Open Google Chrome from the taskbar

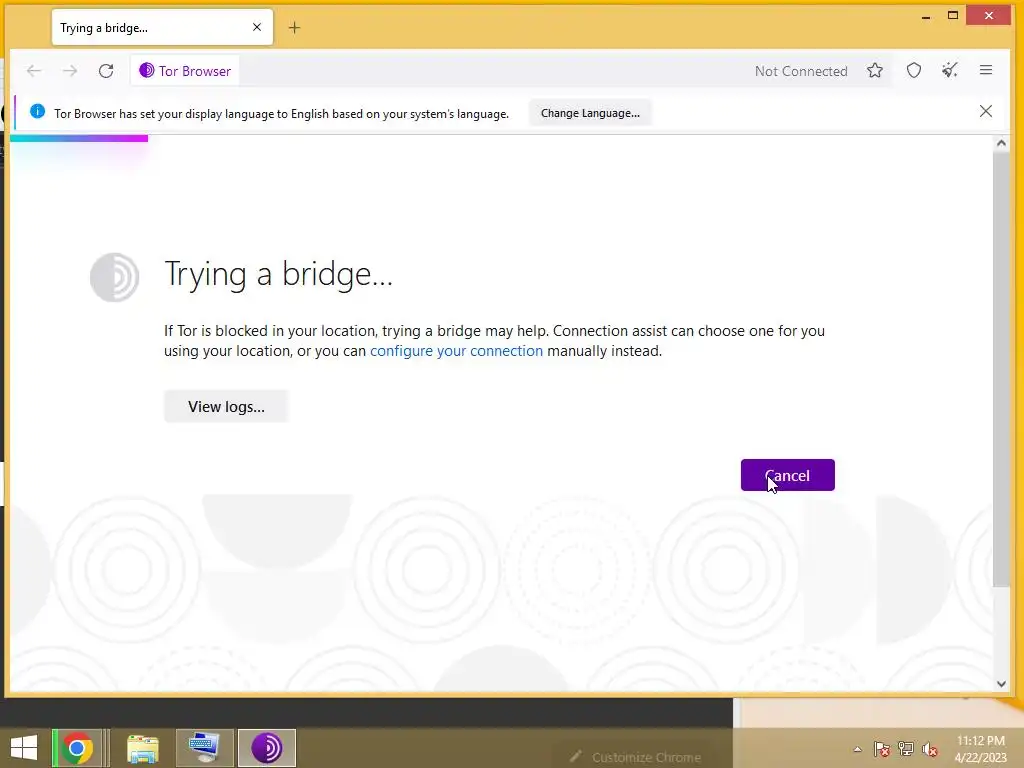(77, 748)
